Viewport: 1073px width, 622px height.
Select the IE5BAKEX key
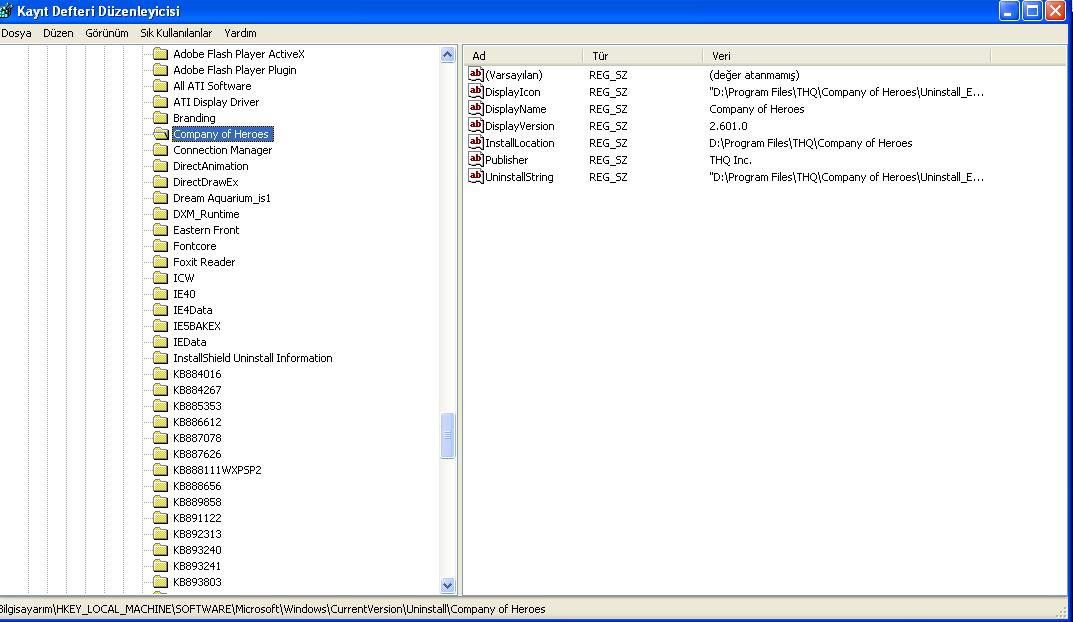click(x=196, y=326)
